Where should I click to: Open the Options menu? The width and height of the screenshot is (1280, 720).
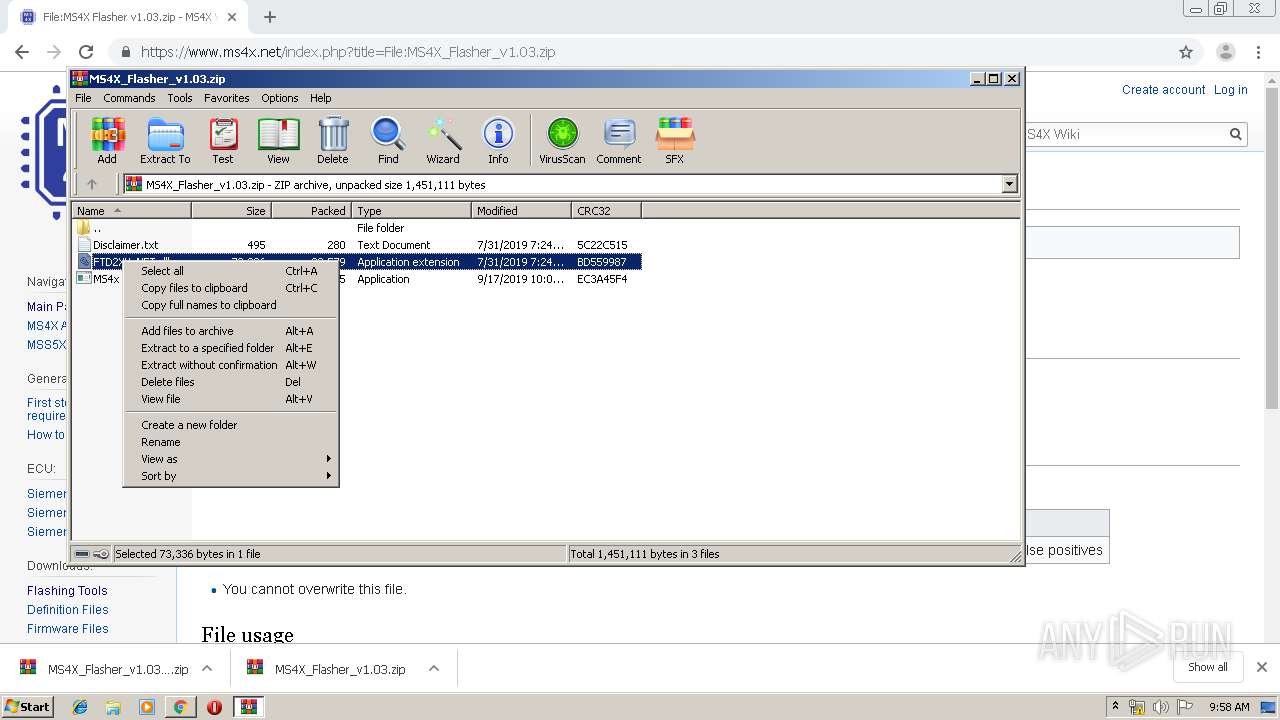point(280,98)
